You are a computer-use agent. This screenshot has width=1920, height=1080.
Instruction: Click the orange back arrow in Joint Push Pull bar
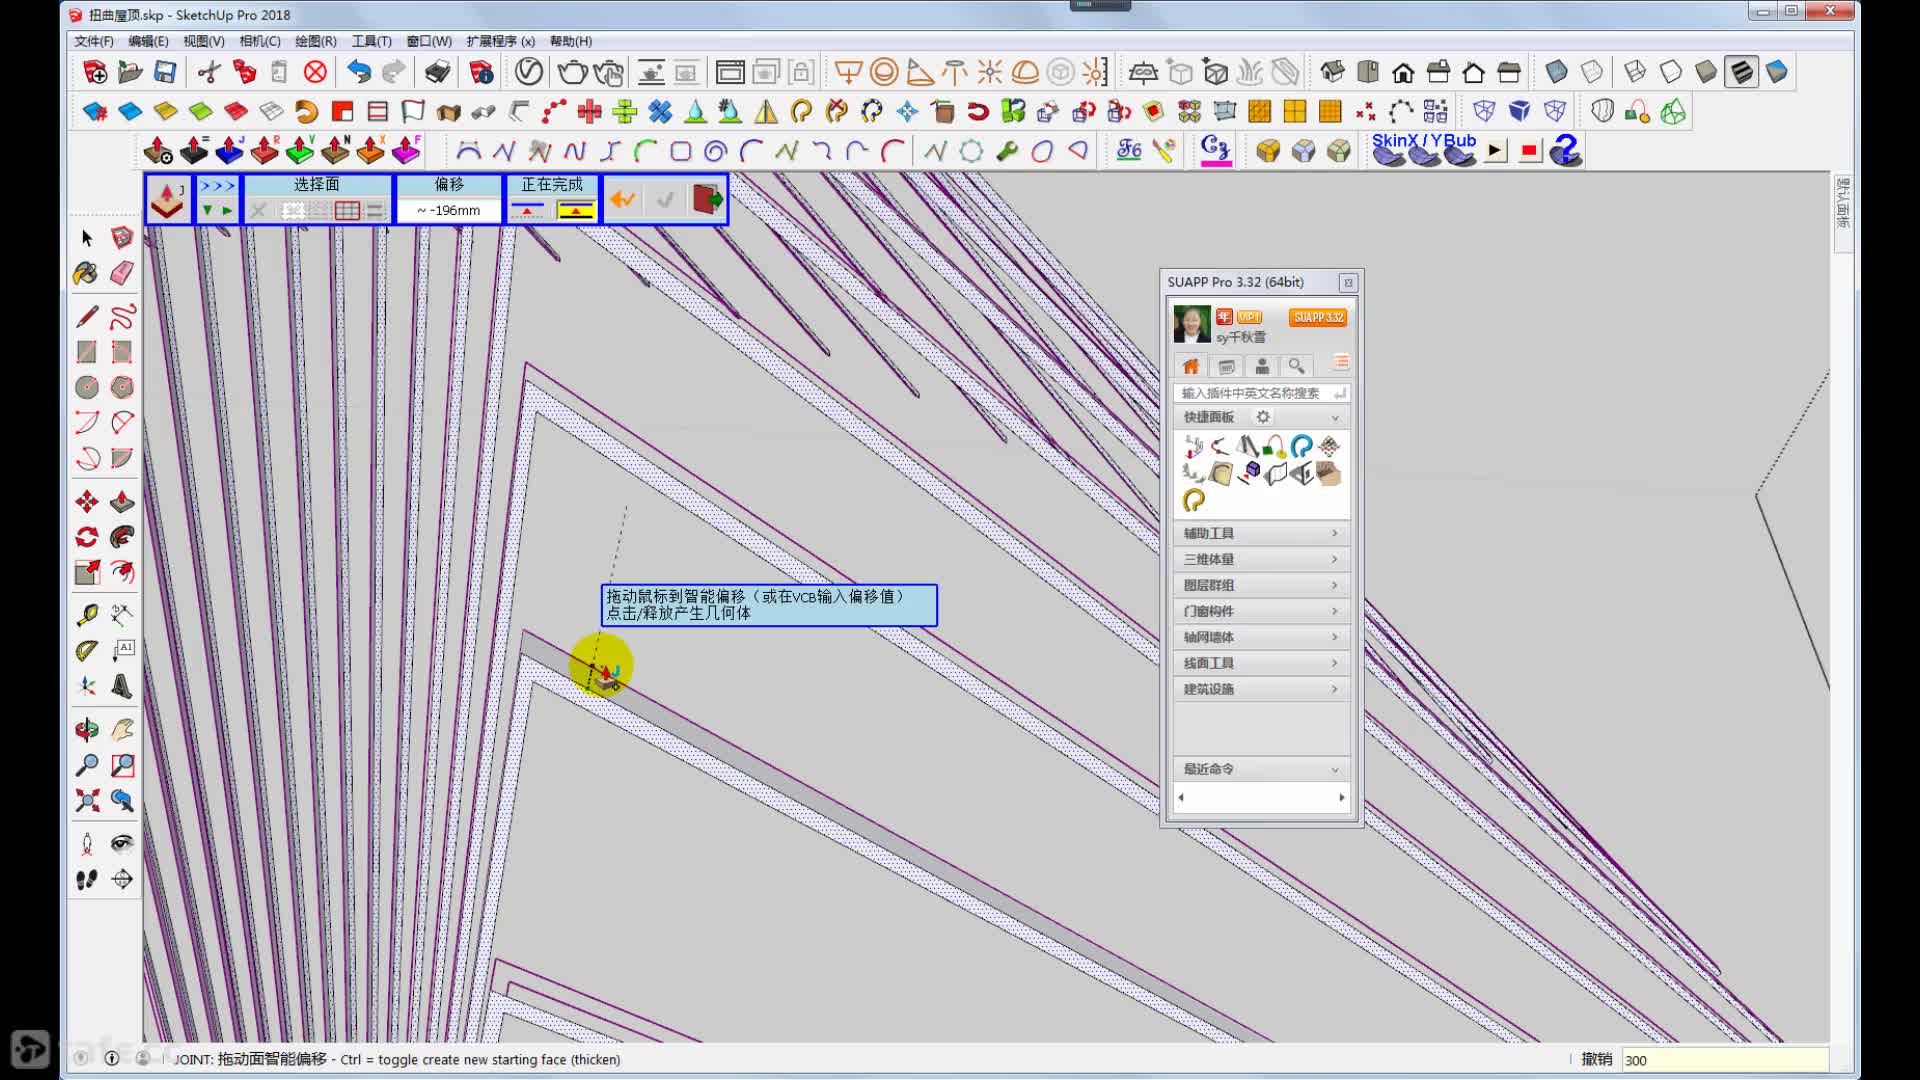pos(623,199)
